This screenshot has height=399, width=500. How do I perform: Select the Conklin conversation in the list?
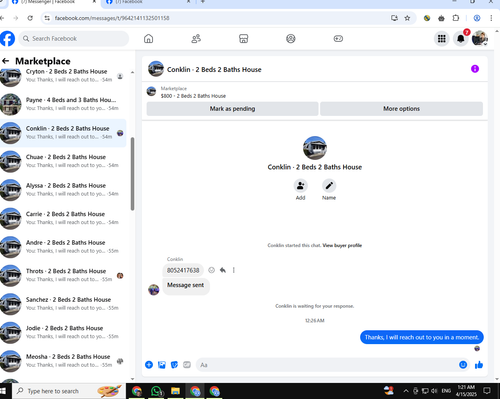63,133
